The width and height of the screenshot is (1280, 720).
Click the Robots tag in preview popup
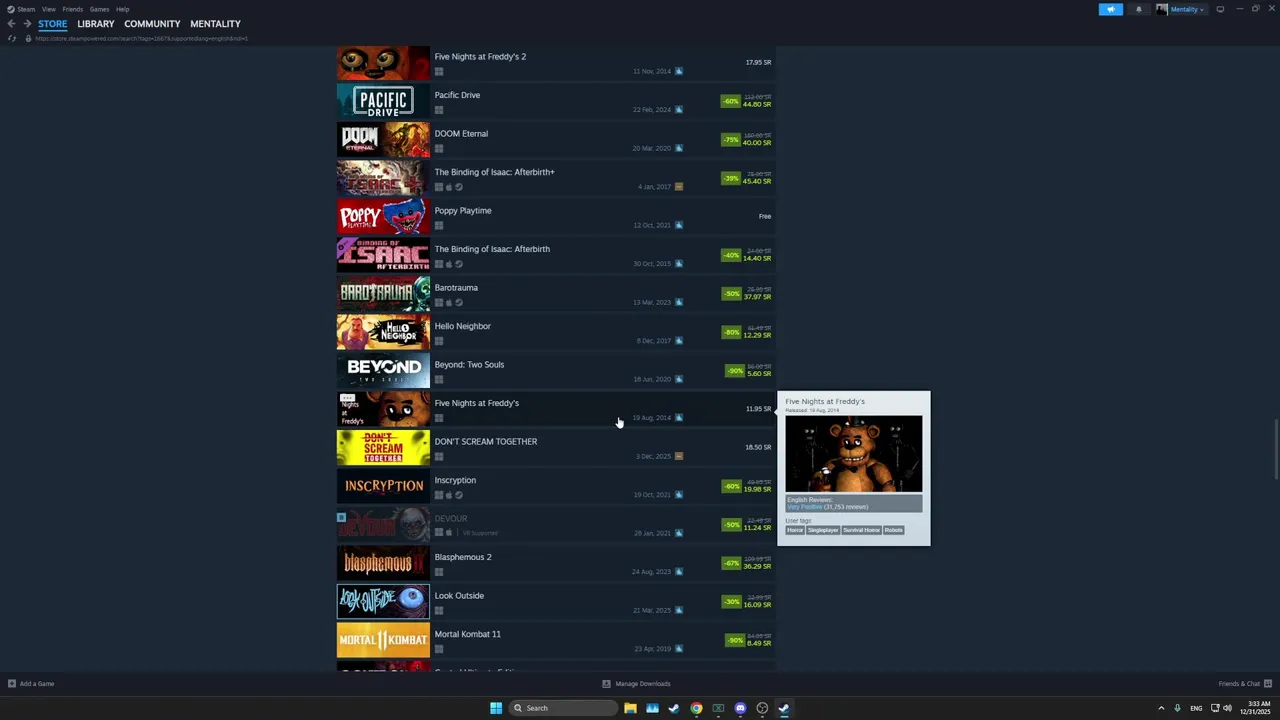pos(894,530)
